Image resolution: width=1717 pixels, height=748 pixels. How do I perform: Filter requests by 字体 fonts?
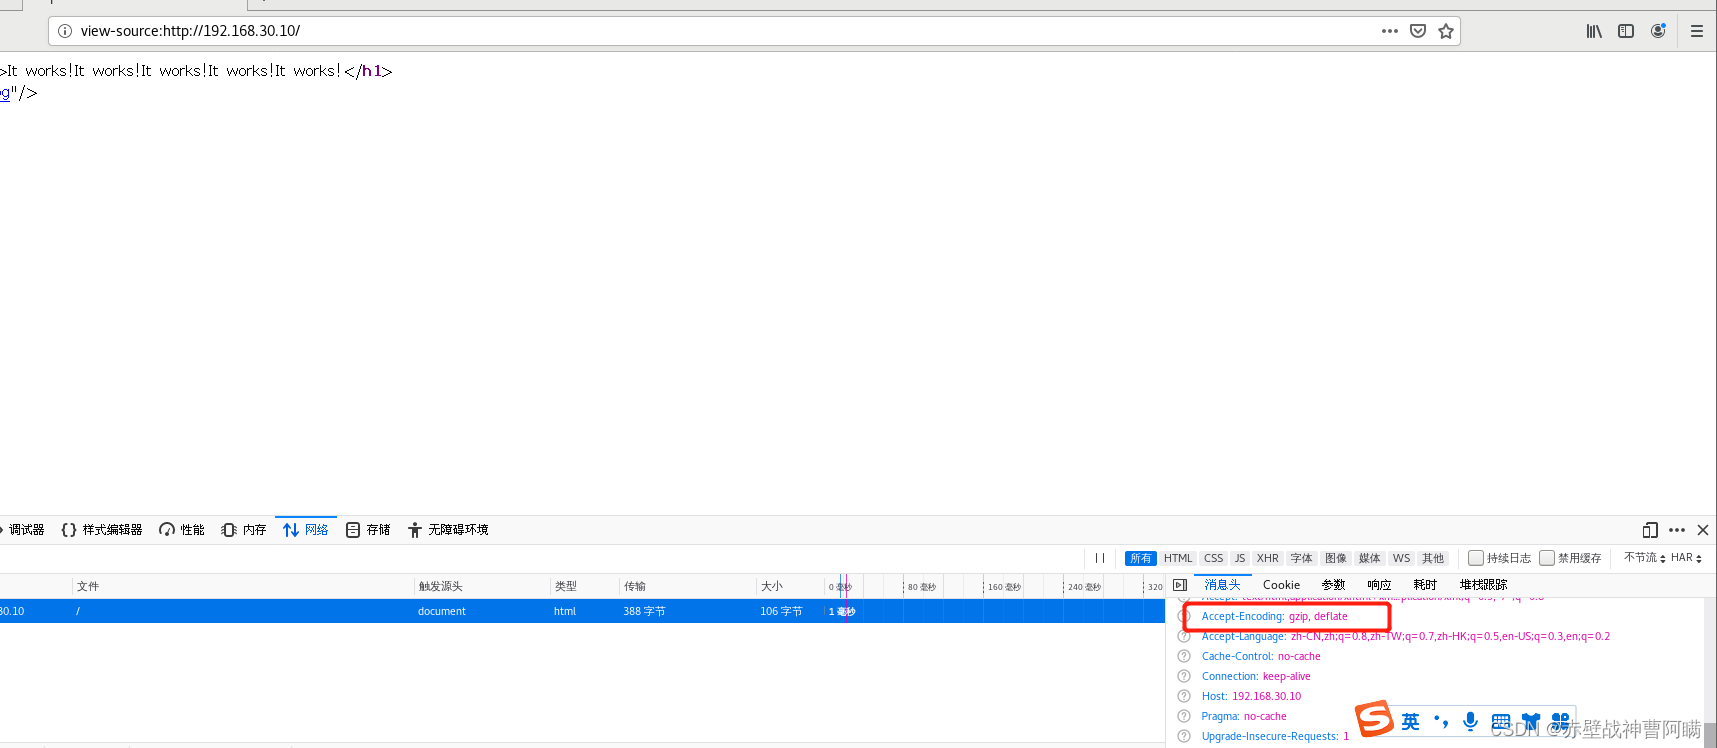[1301, 558]
